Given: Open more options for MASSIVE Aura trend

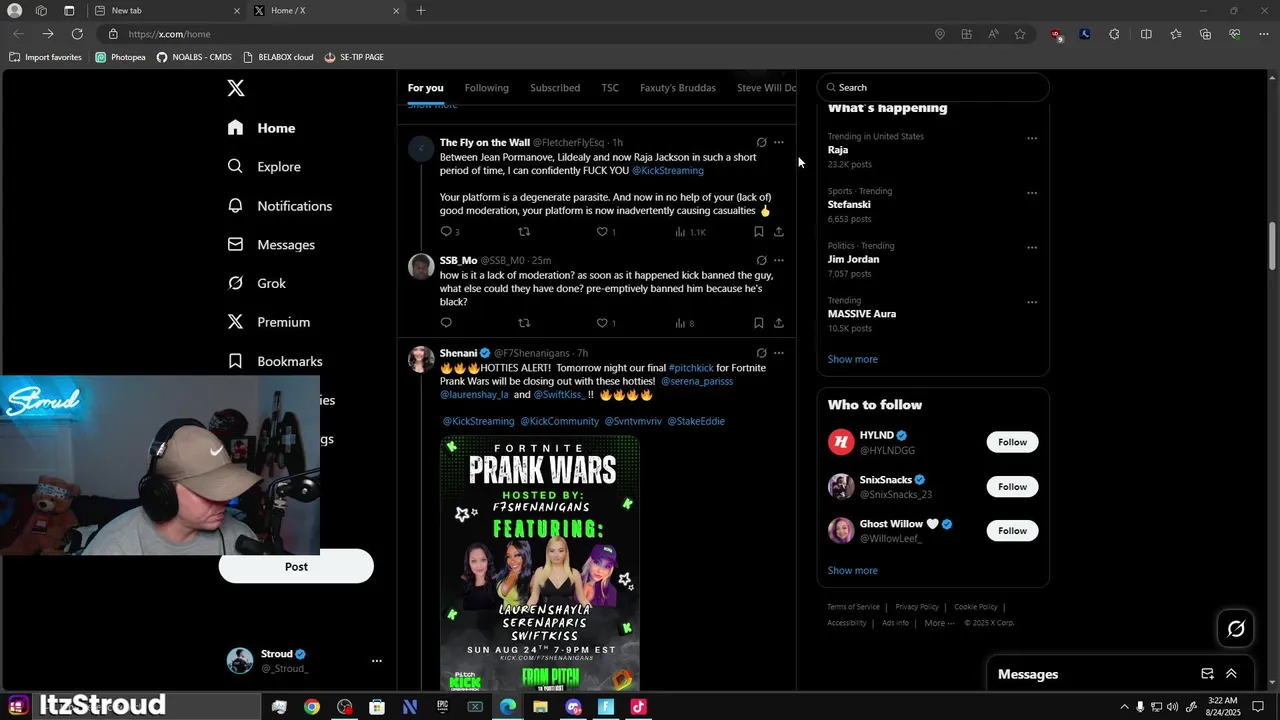Looking at the screenshot, I should (x=1032, y=302).
